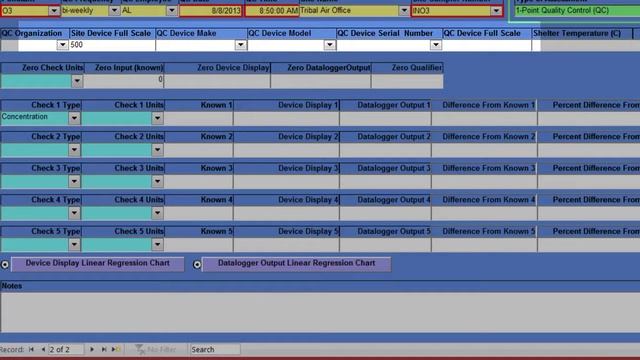Open the AL employee dropdown
Viewport: 640px width, 360px height.
point(172,11)
